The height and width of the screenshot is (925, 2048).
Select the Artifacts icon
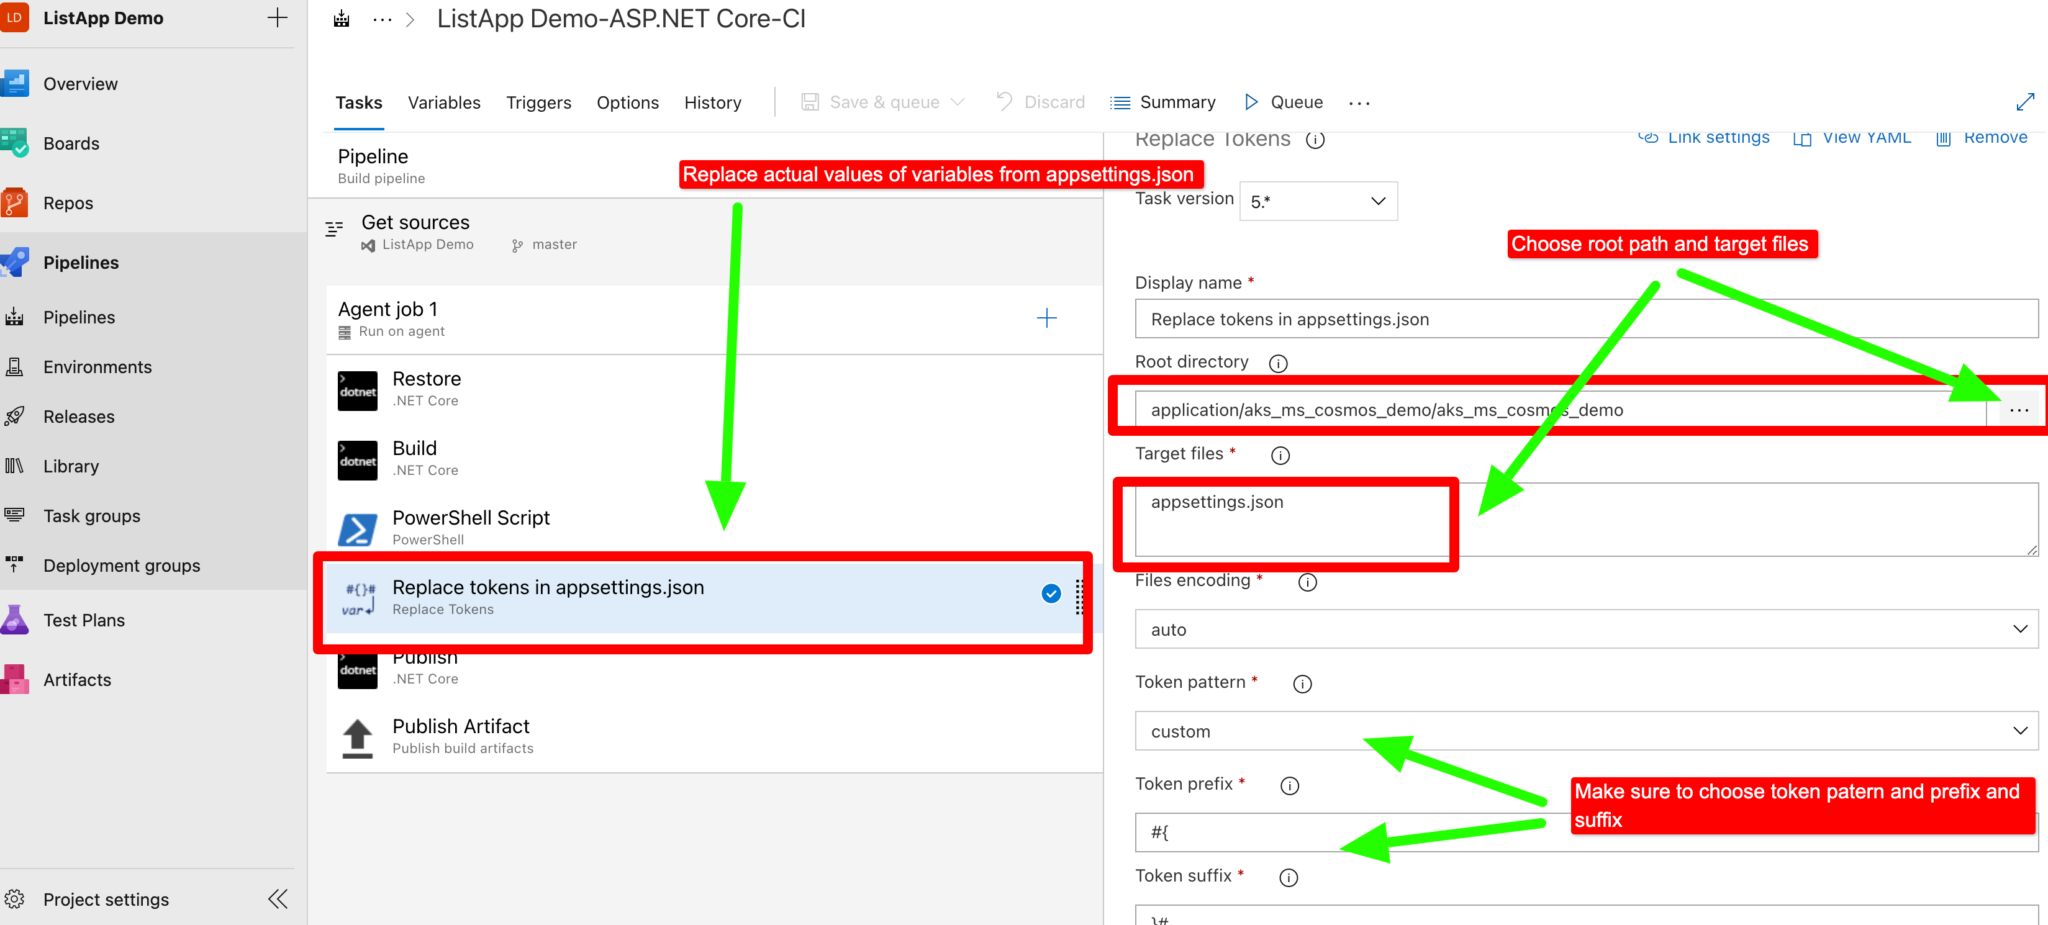[15, 679]
